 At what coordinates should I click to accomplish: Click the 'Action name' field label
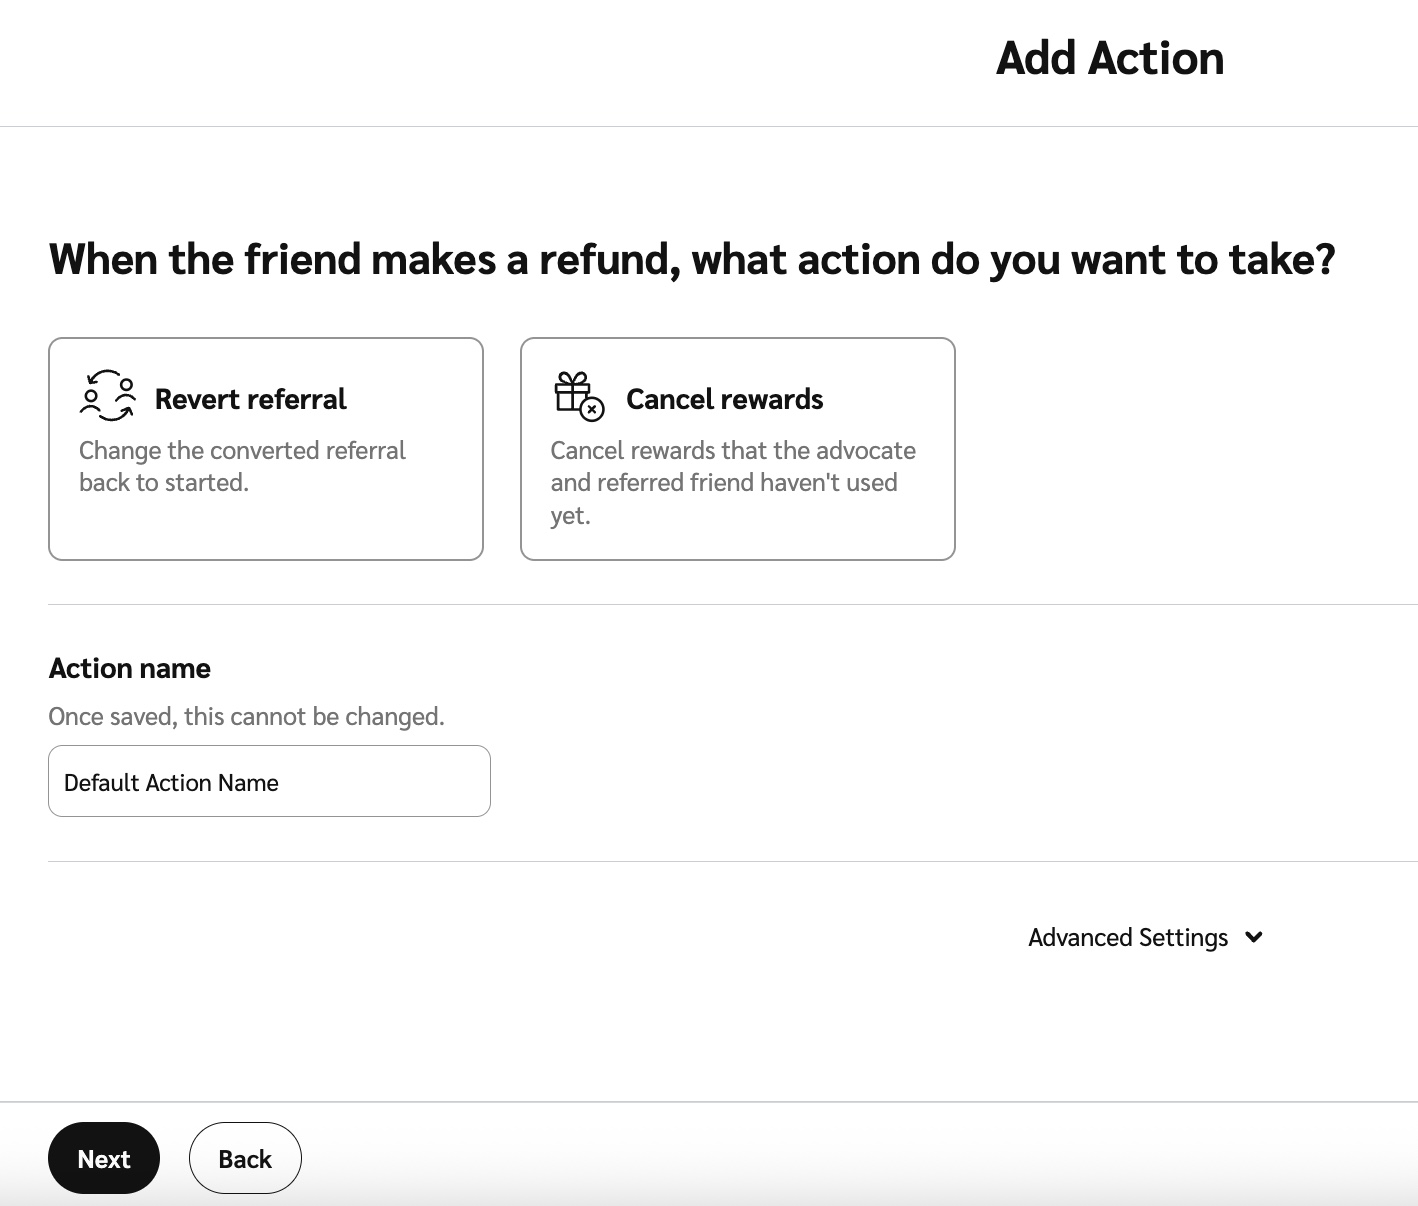tap(129, 668)
